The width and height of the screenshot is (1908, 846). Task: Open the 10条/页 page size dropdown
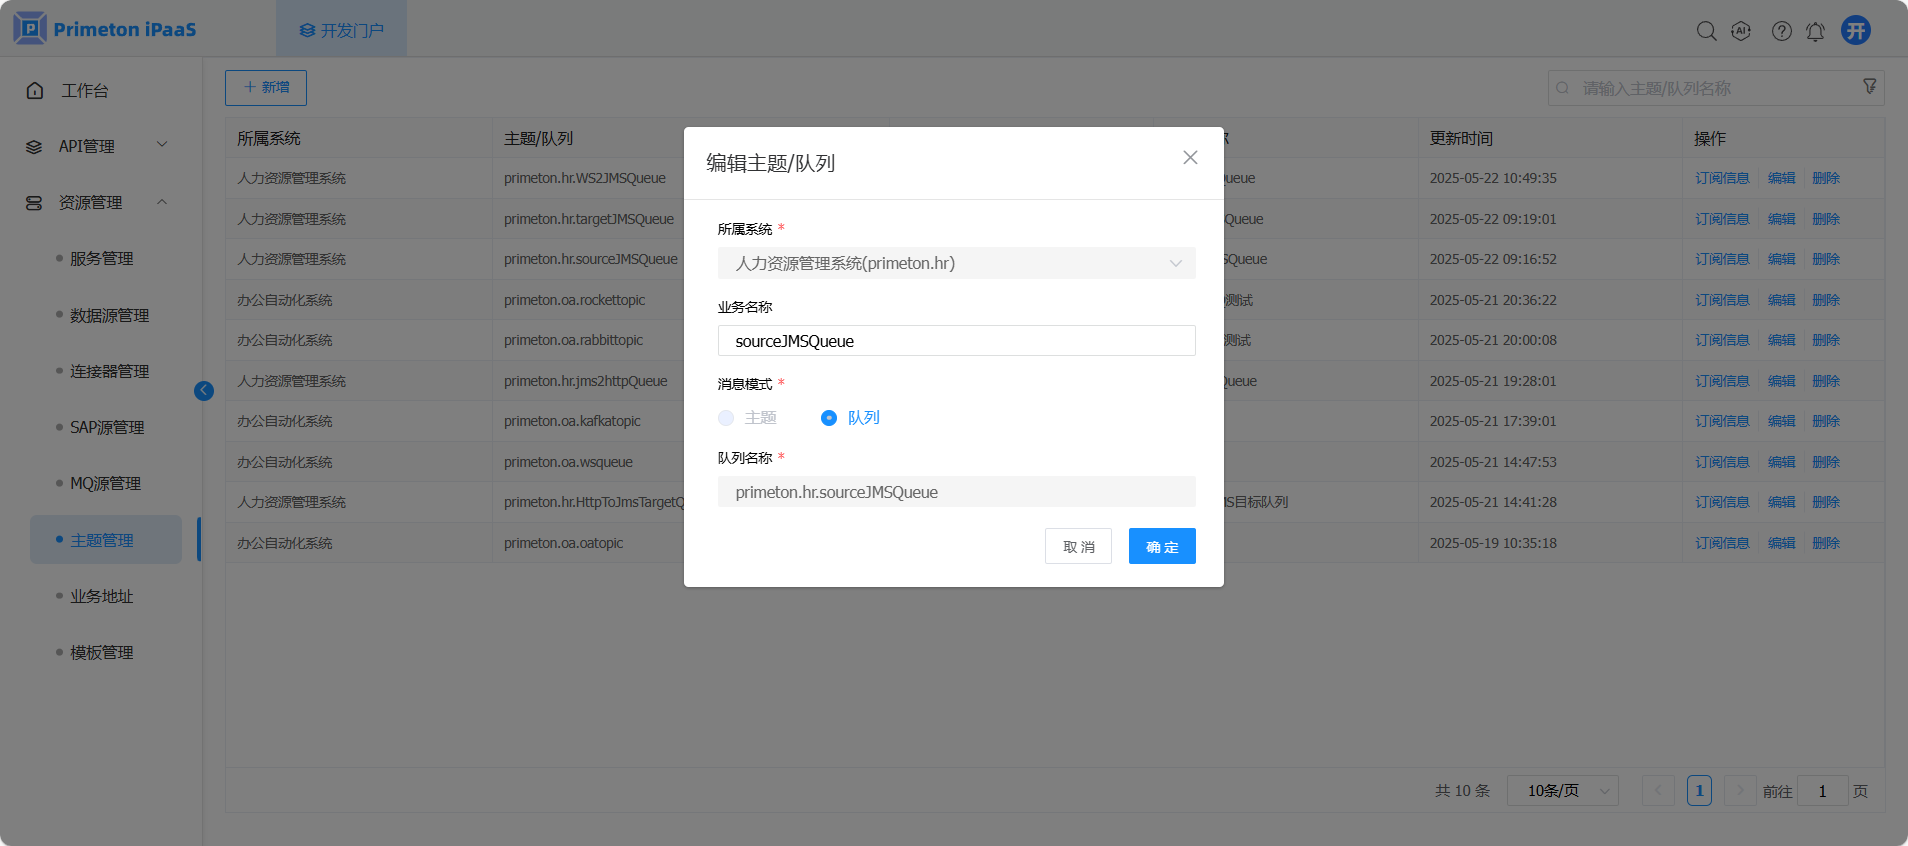(x=1562, y=791)
